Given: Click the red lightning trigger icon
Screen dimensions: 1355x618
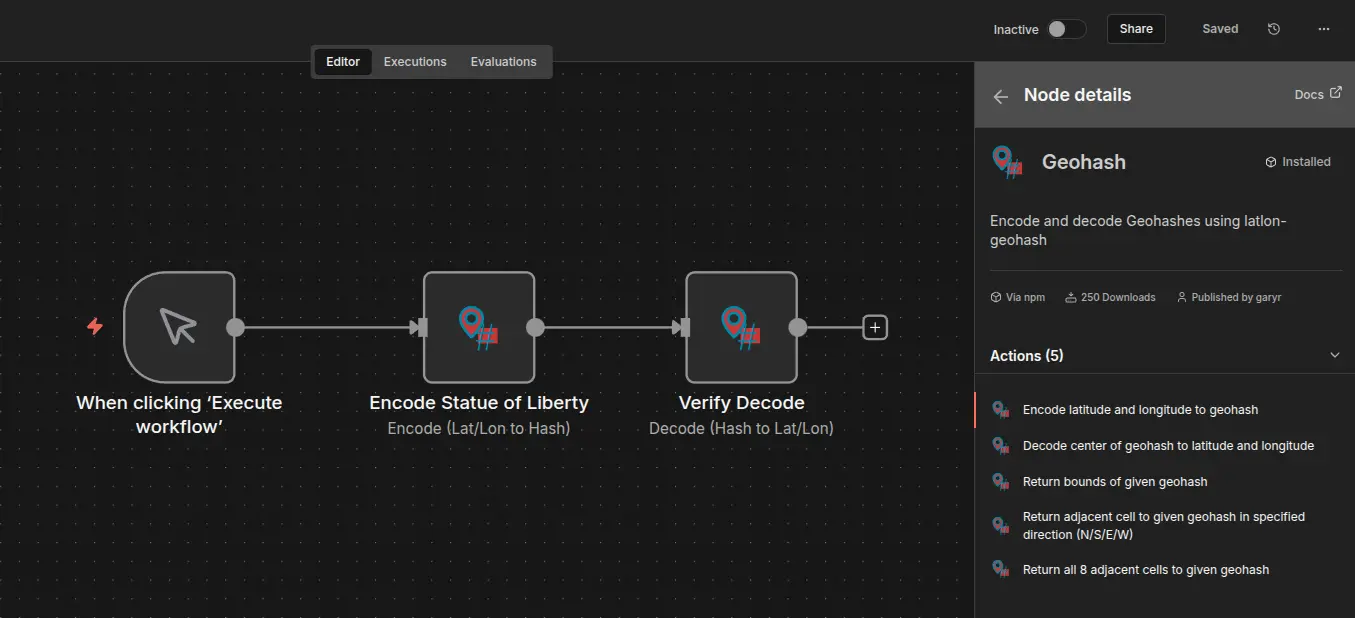Looking at the screenshot, I should (x=95, y=326).
